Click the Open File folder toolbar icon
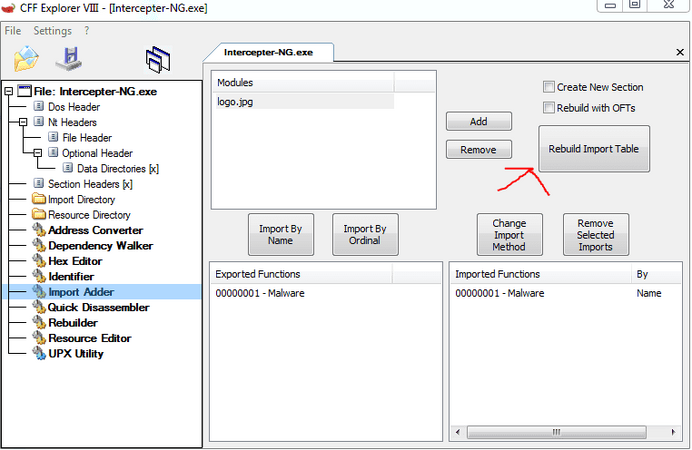The image size is (692, 450). click(26, 59)
